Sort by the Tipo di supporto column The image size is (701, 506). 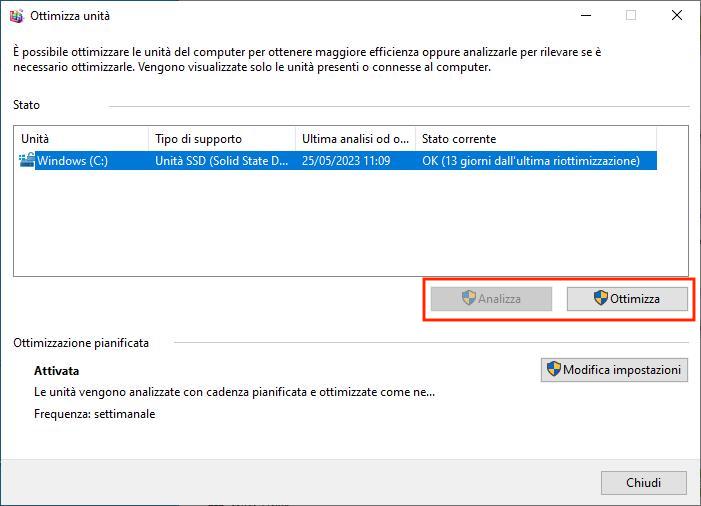click(221, 138)
